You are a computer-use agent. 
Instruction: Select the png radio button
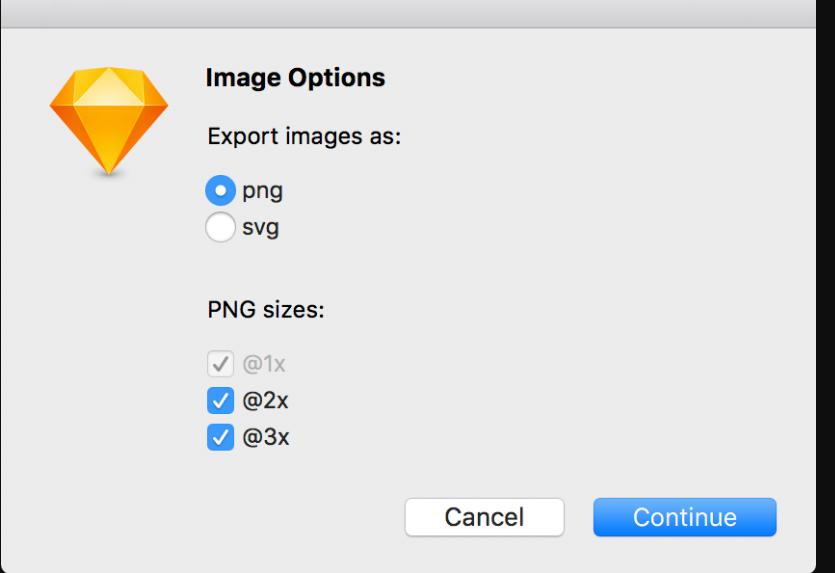pos(220,190)
